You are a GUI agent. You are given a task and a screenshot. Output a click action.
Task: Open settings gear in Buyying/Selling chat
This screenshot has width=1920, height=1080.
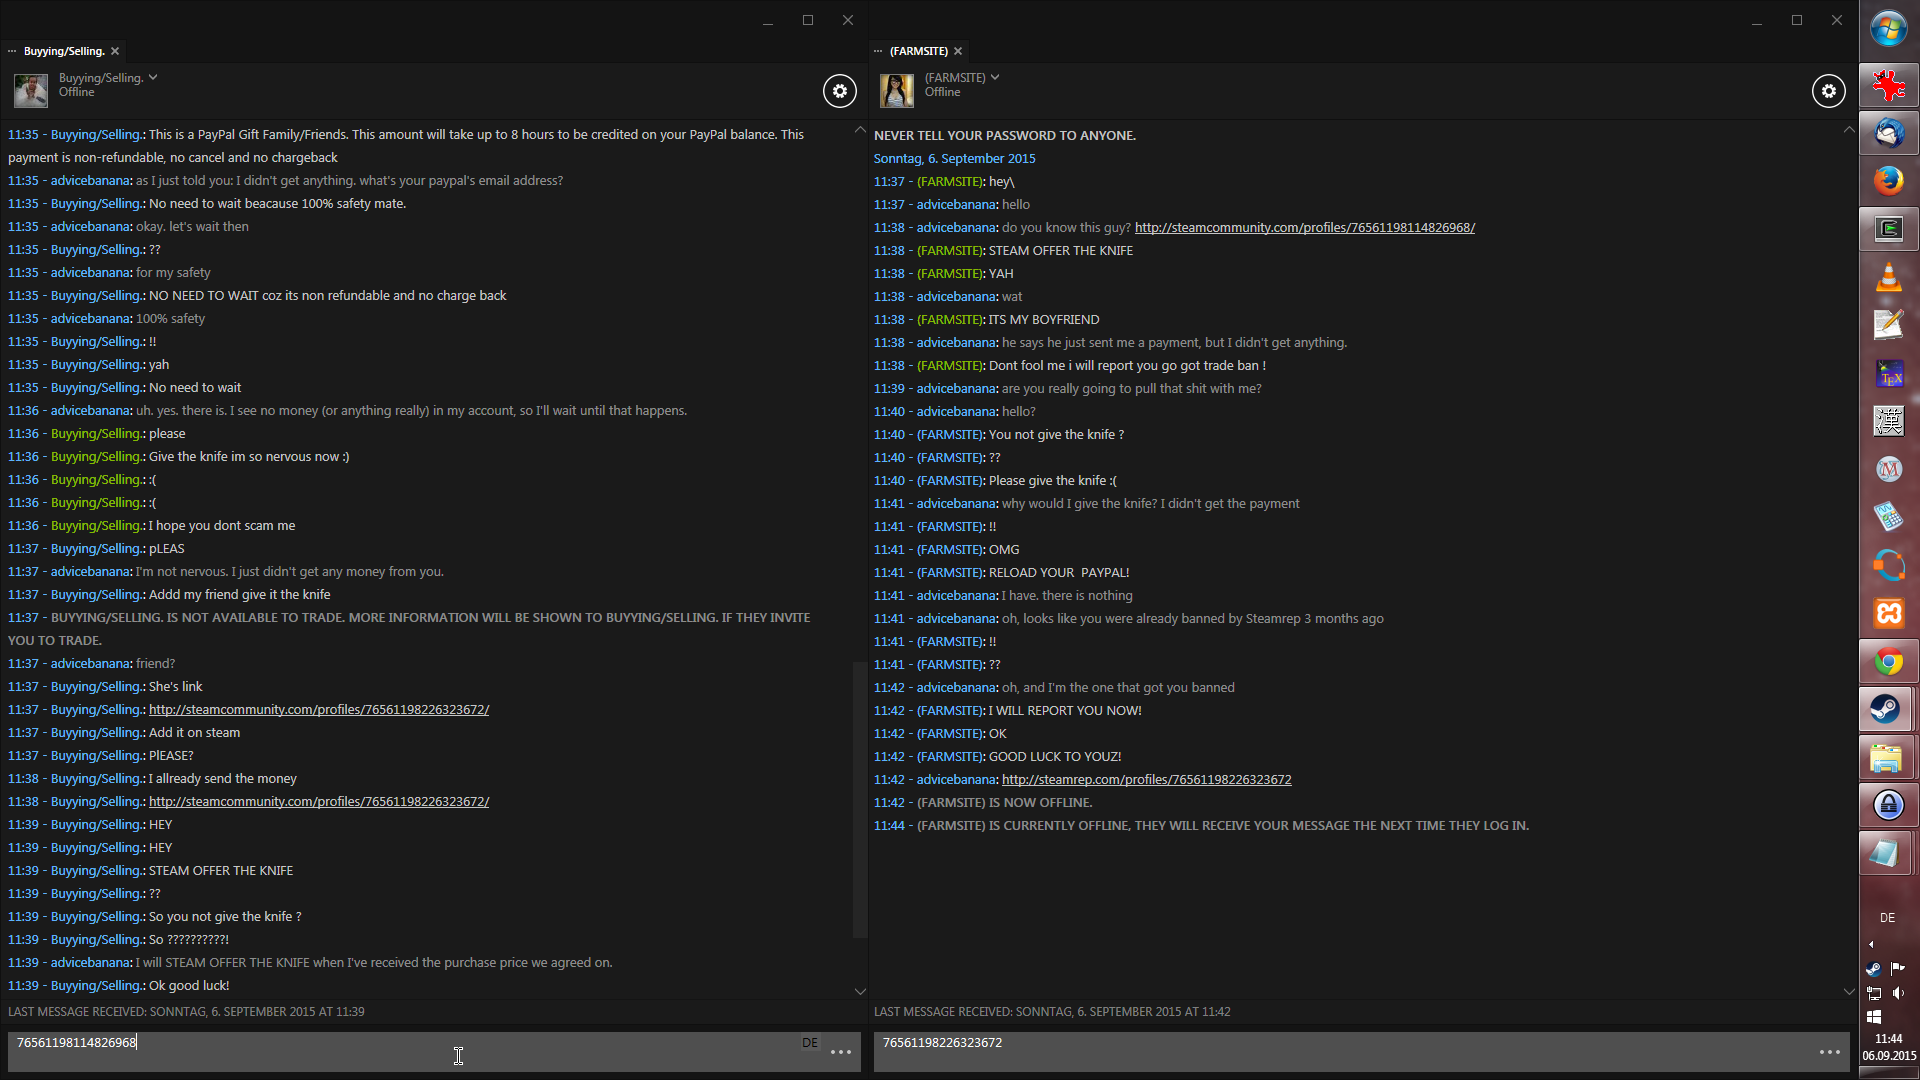click(839, 91)
